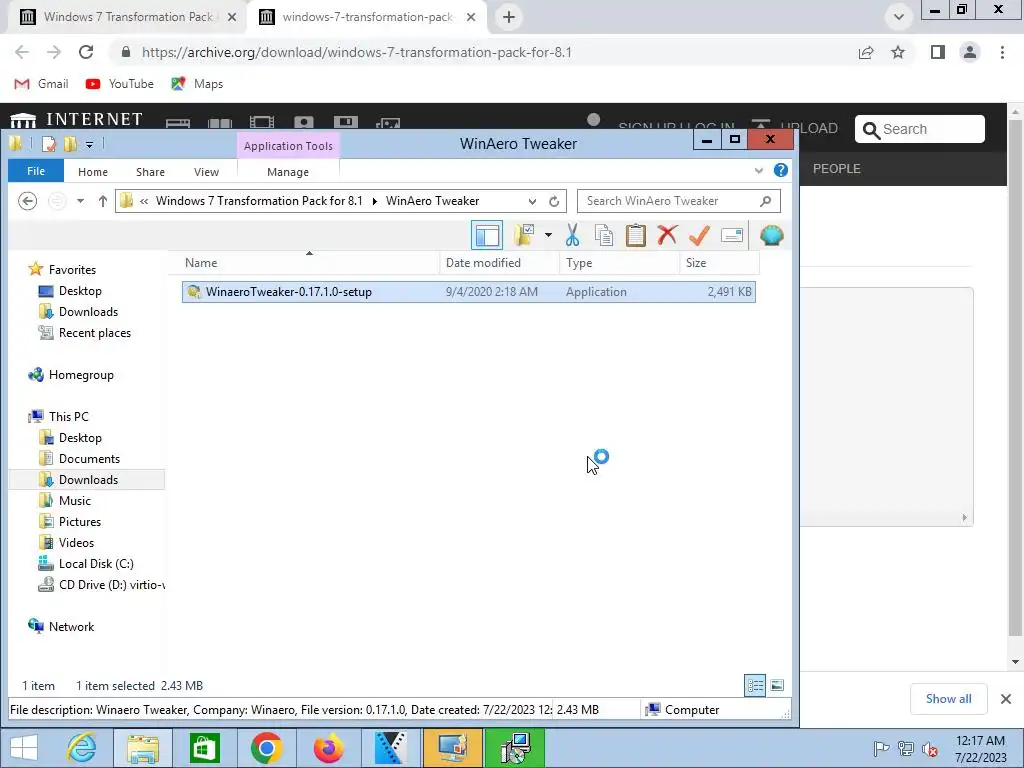Viewport: 1024px width, 768px height.
Task: Click the Chrome address bar URL
Action: point(357,52)
